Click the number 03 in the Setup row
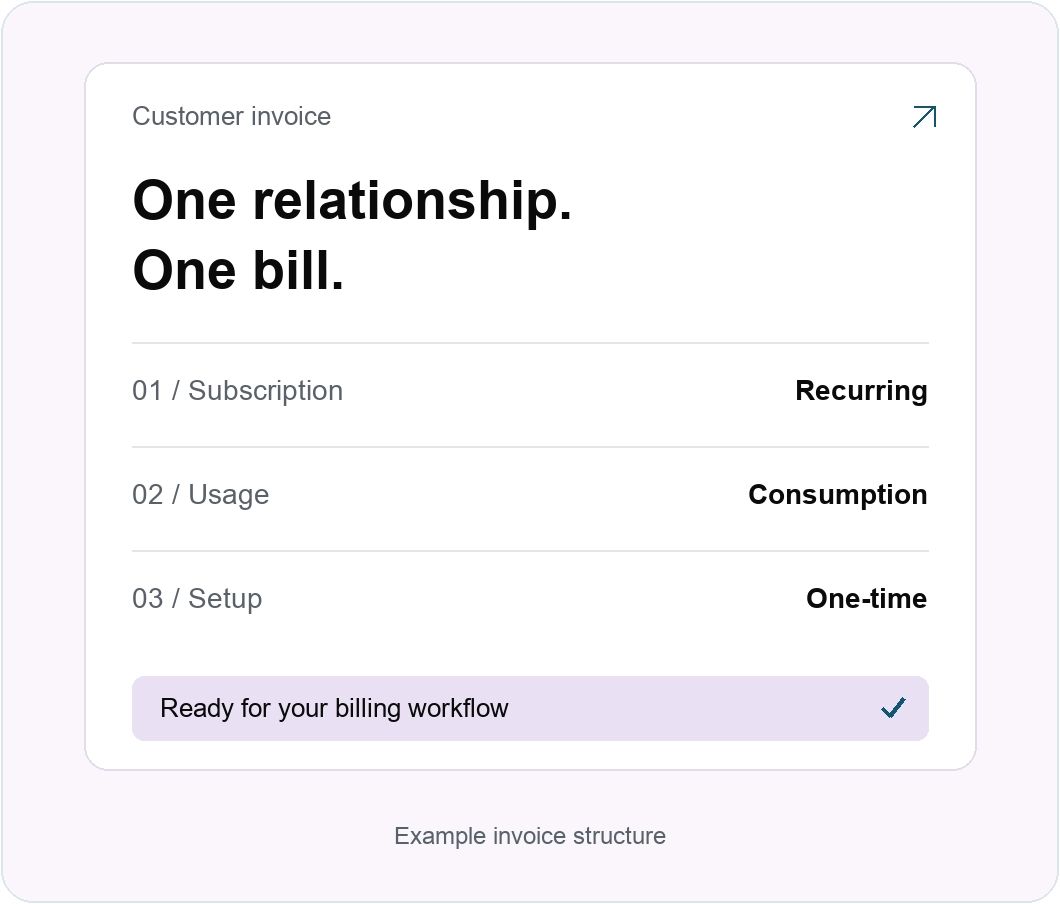The height and width of the screenshot is (904, 1060). click(x=147, y=599)
